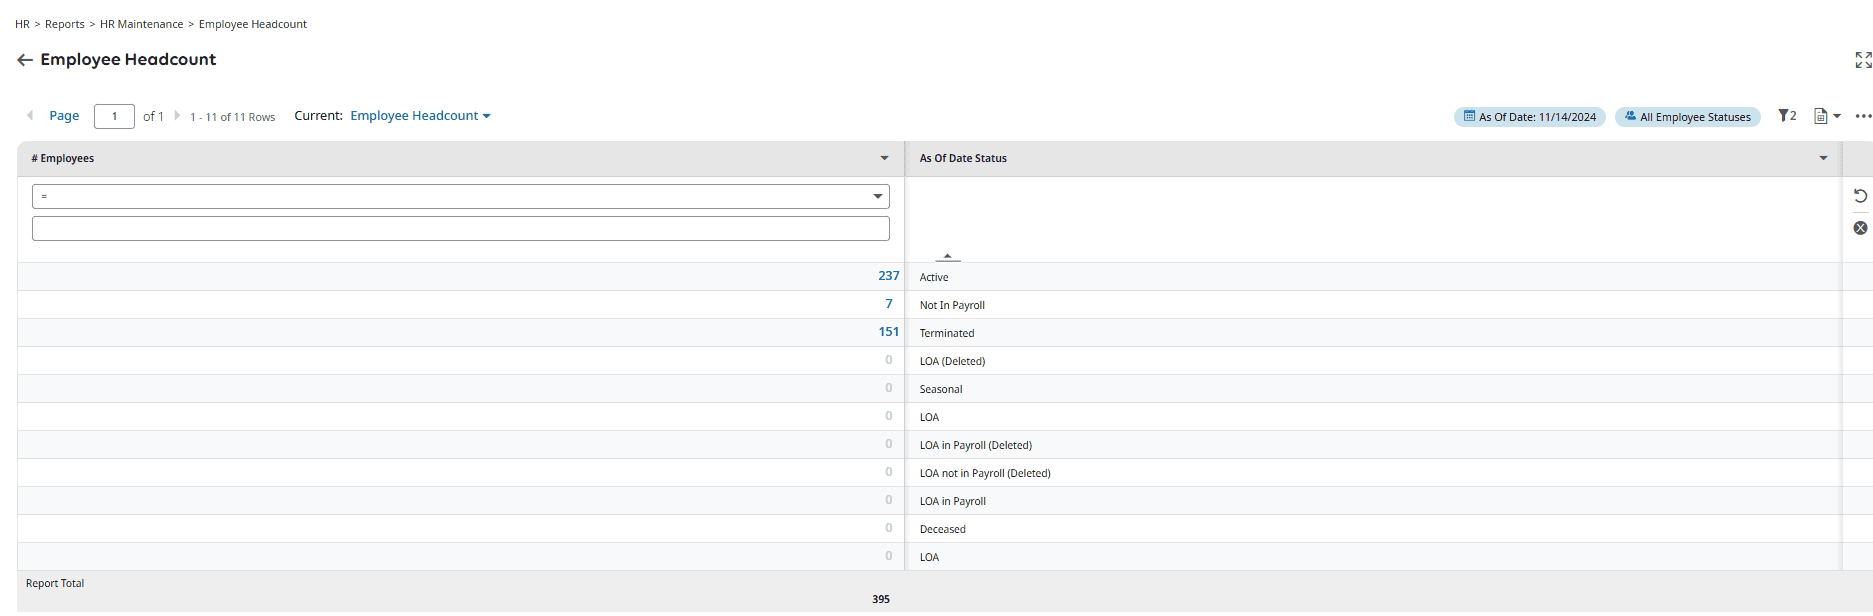
Task: Open the equals operator filter dropdown
Action: coord(461,196)
